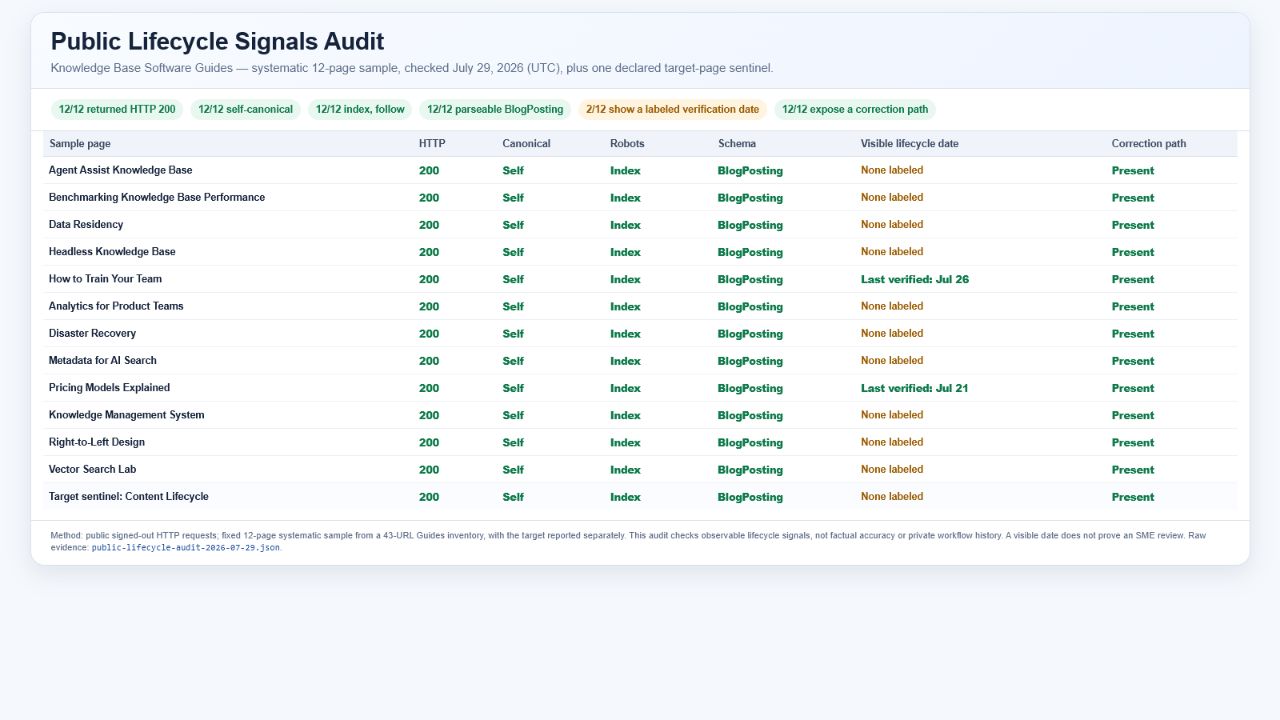Select the 'How to Train Your Team' page name
The width and height of the screenshot is (1280, 720).
[x=105, y=279]
